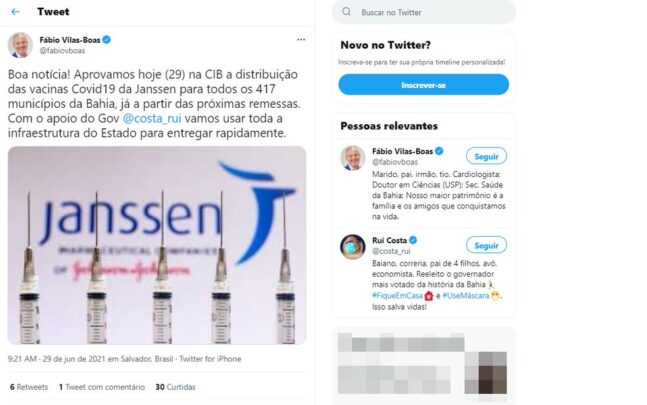Image resolution: width=647 pixels, height=405 pixels.
Task: Follow Fábio Vilas-Boas with Seguir button
Action: pos(486,156)
